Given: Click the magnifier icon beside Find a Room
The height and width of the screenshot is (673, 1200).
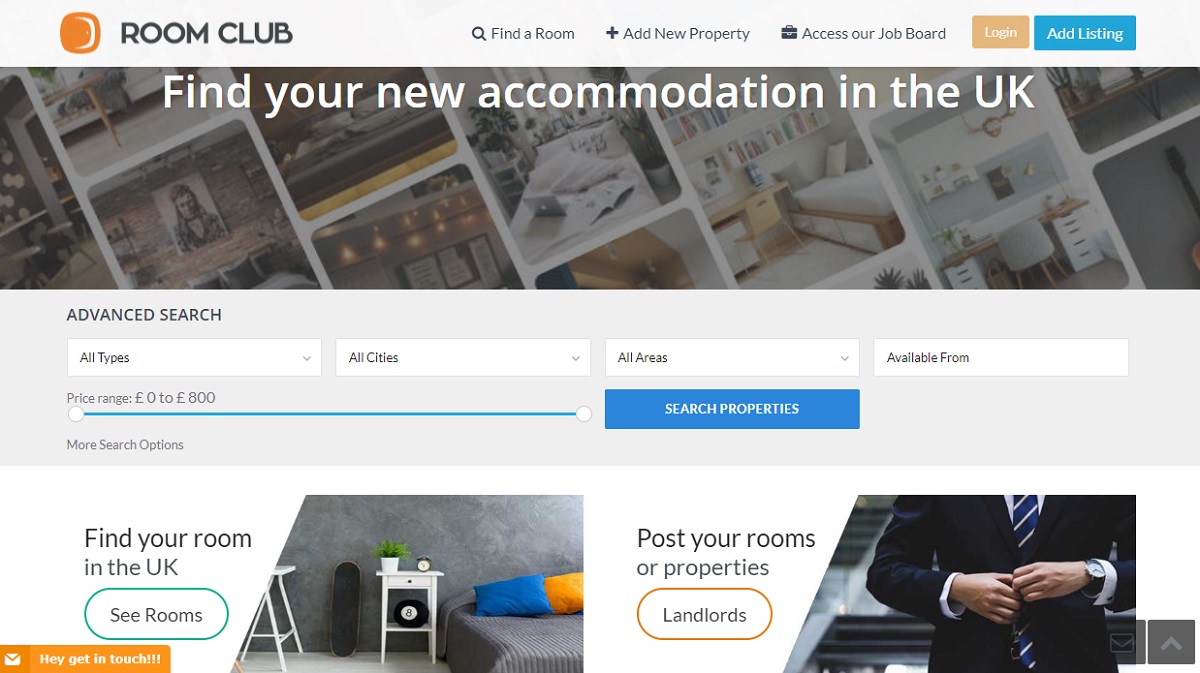Looking at the screenshot, I should point(479,34).
